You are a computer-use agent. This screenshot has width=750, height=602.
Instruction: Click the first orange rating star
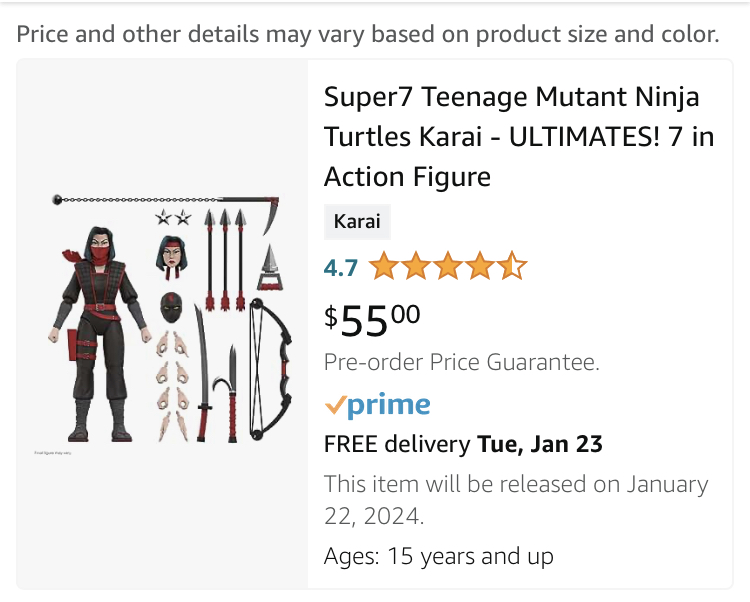coord(382,267)
